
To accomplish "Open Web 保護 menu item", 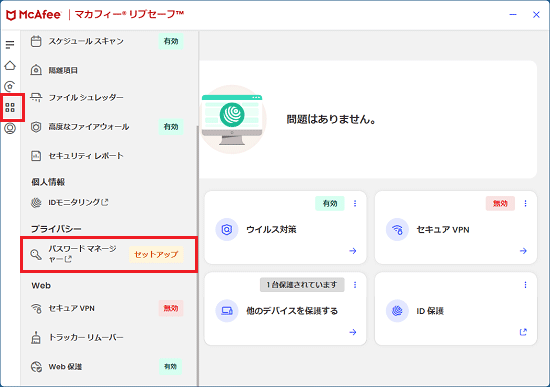I will 107,367.
